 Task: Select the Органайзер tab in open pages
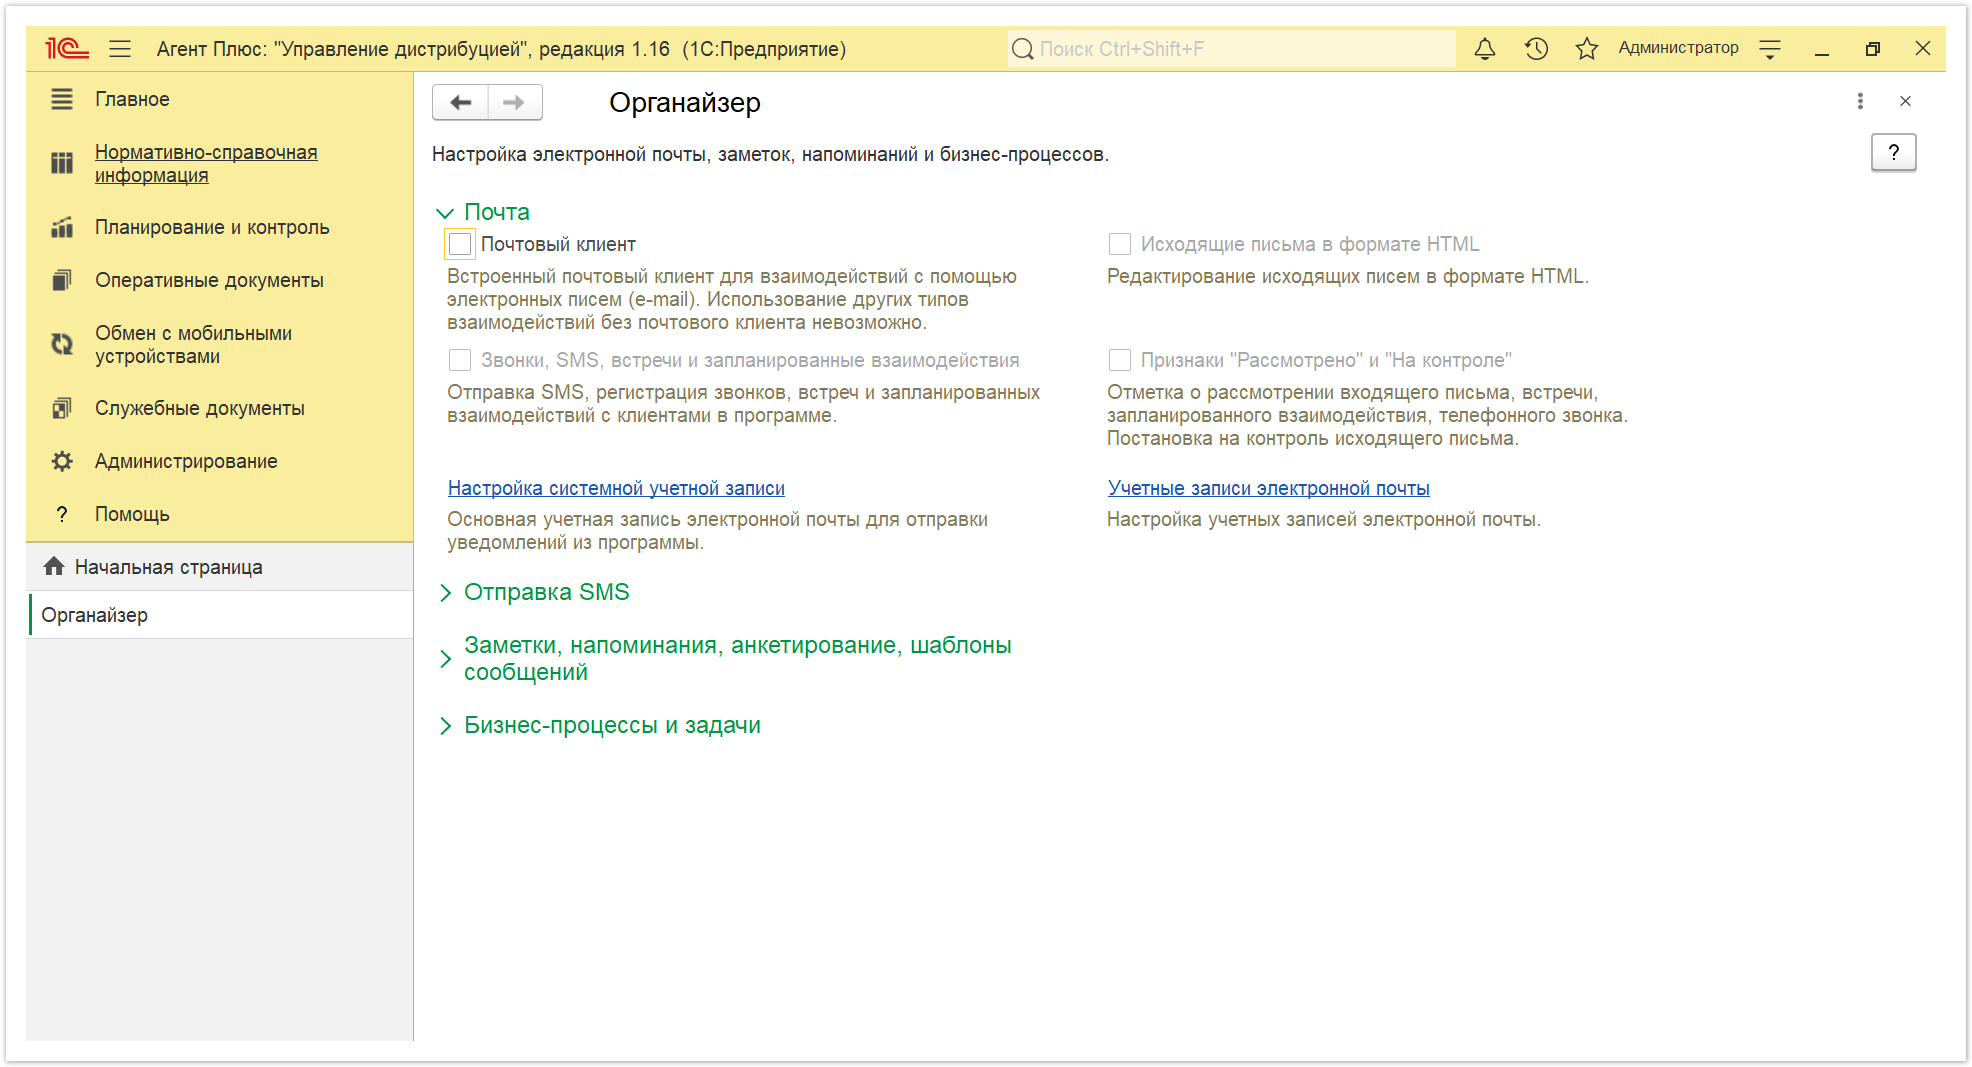tap(220, 615)
